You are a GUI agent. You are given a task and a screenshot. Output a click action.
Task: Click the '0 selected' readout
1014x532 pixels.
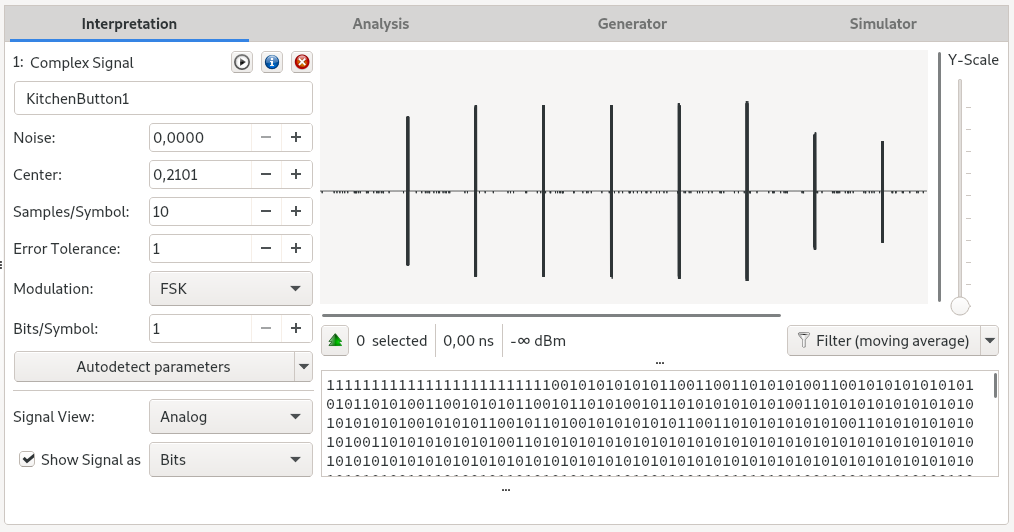[391, 341]
